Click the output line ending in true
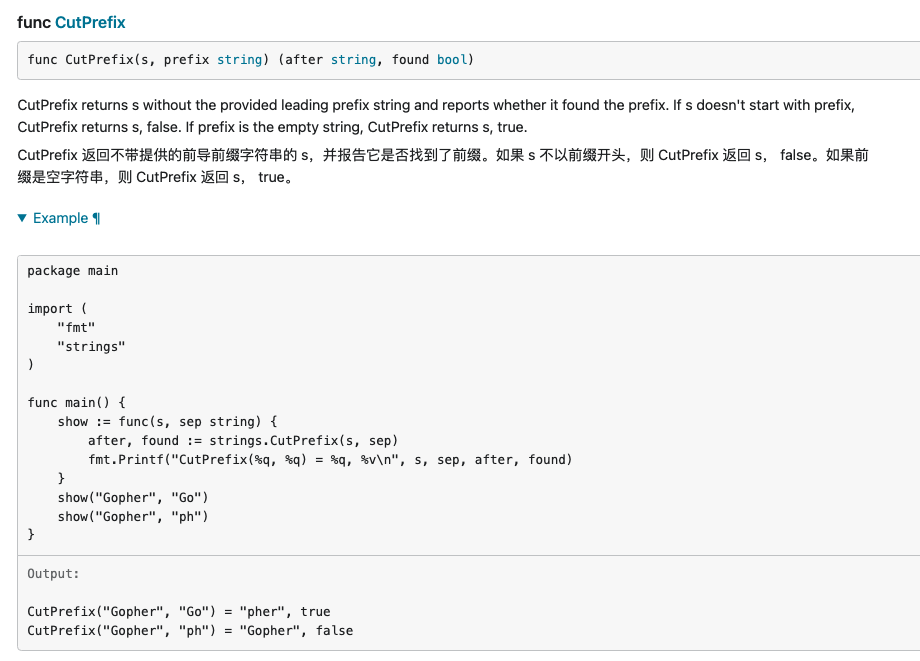The width and height of the screenshot is (920, 661). click(178, 612)
